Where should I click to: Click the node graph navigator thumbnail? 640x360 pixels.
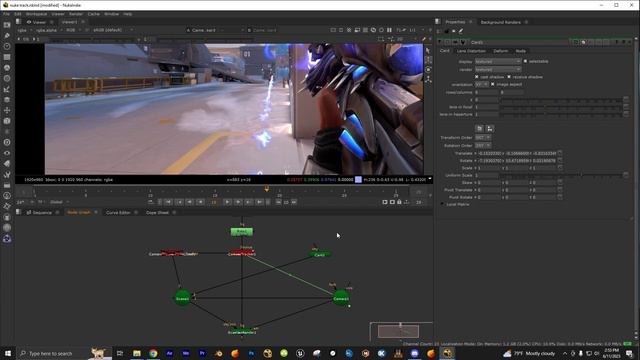pos(398,331)
